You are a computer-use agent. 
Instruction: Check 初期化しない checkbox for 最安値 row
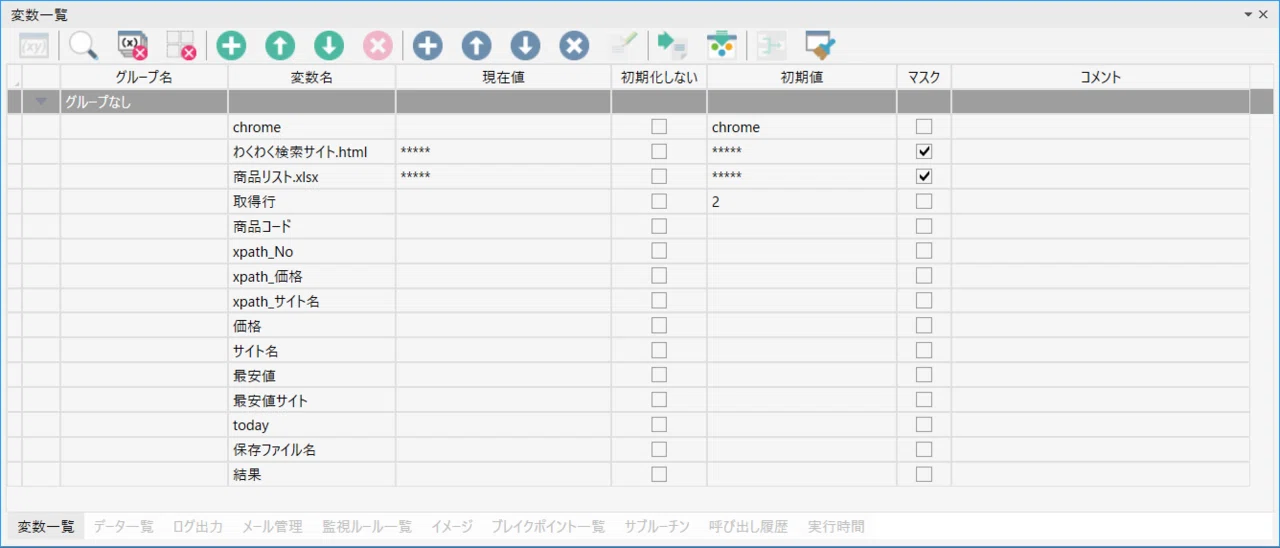[659, 375]
